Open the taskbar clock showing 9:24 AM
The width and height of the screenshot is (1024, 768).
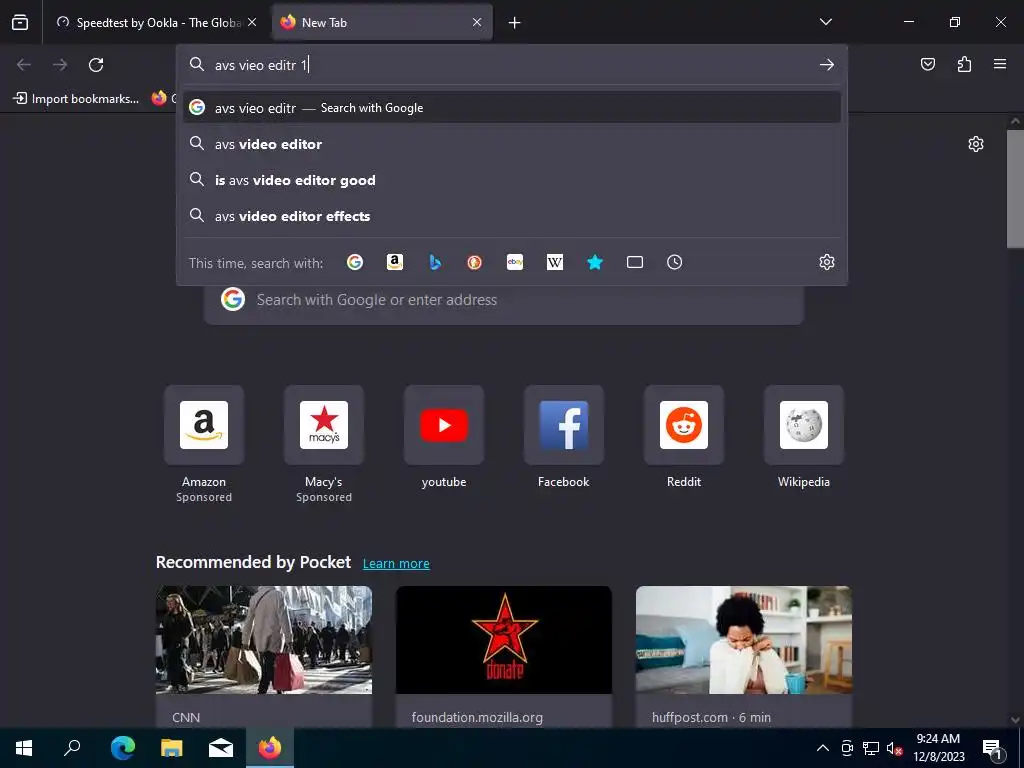[x=938, y=748]
